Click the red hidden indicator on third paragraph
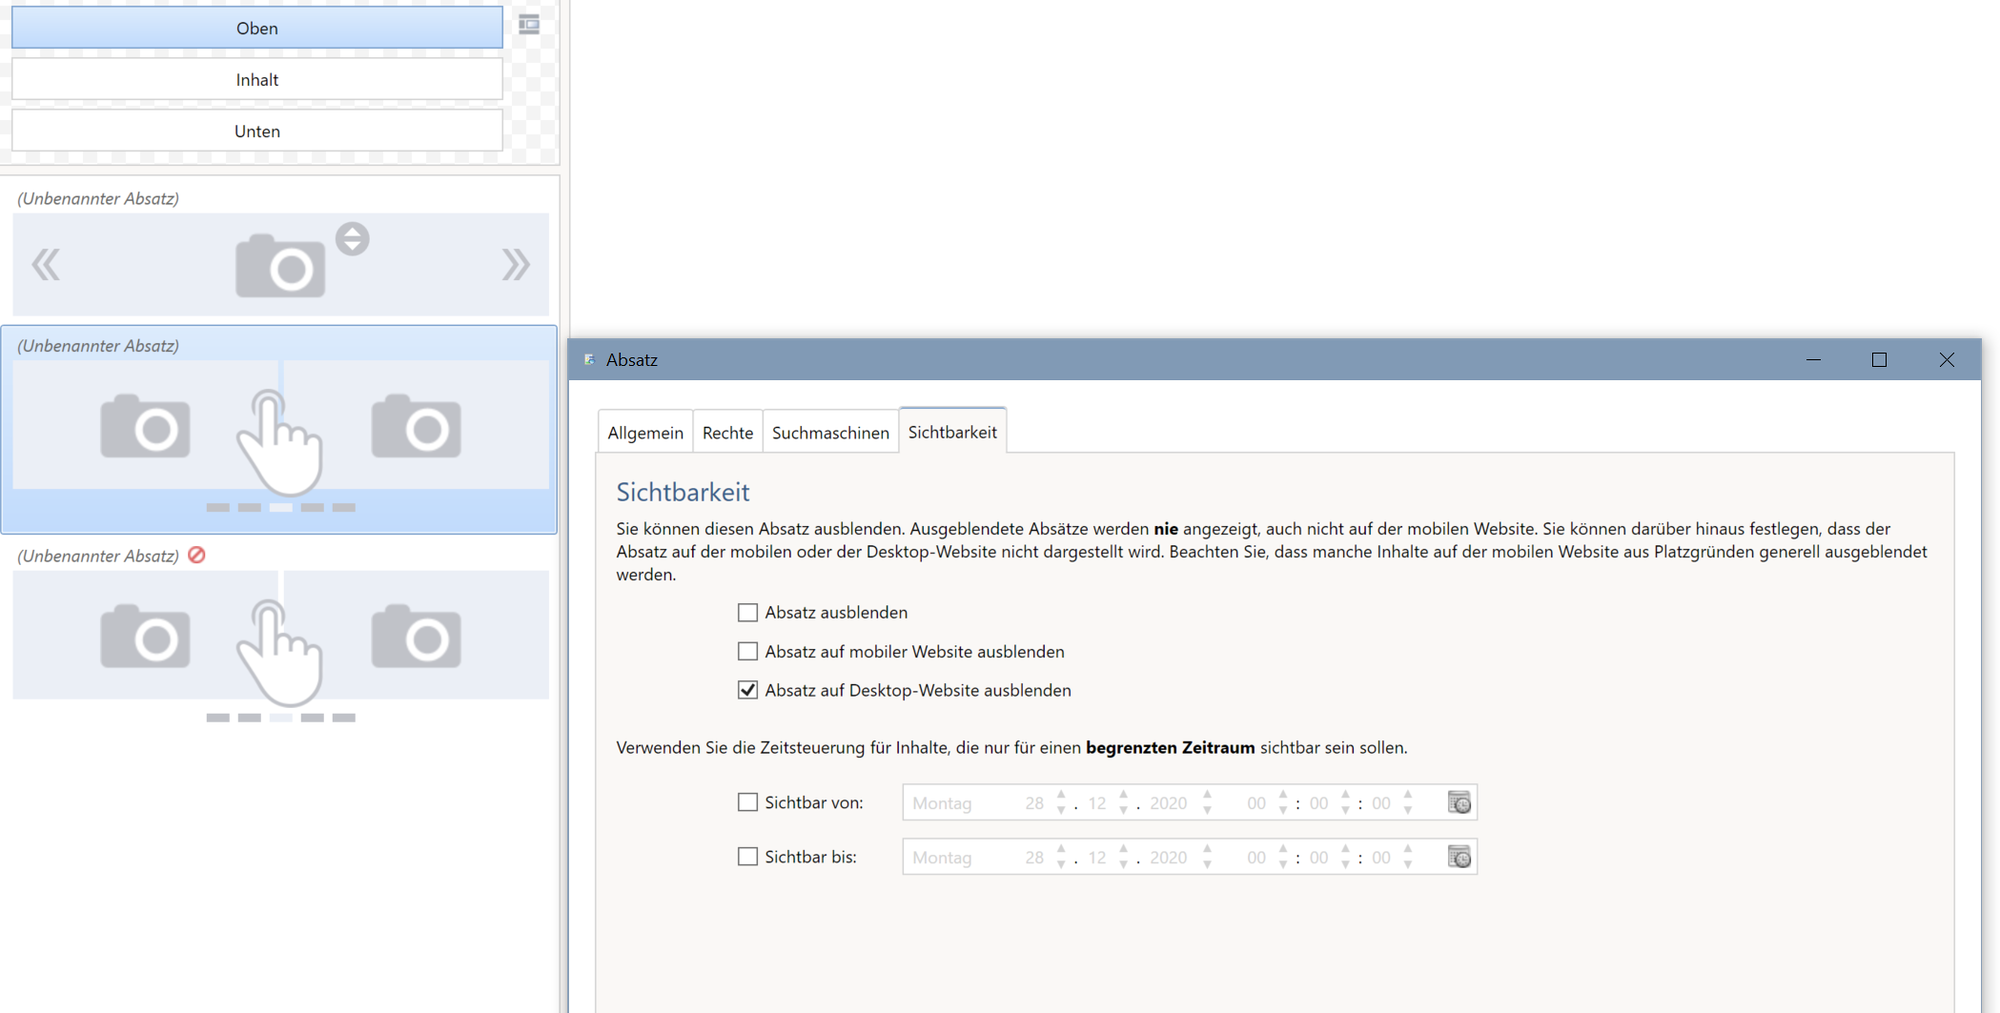 coord(197,555)
